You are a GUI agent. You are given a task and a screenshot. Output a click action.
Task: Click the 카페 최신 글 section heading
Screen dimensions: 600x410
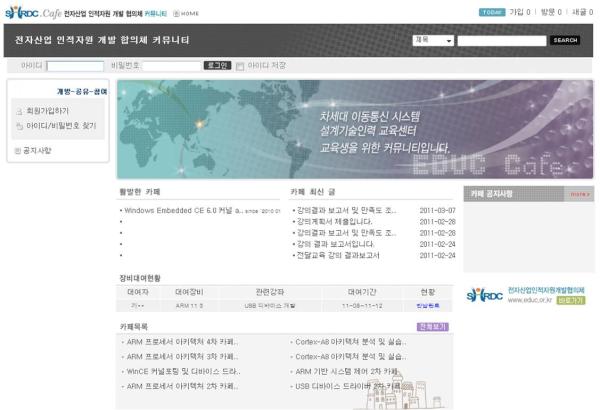(313, 192)
